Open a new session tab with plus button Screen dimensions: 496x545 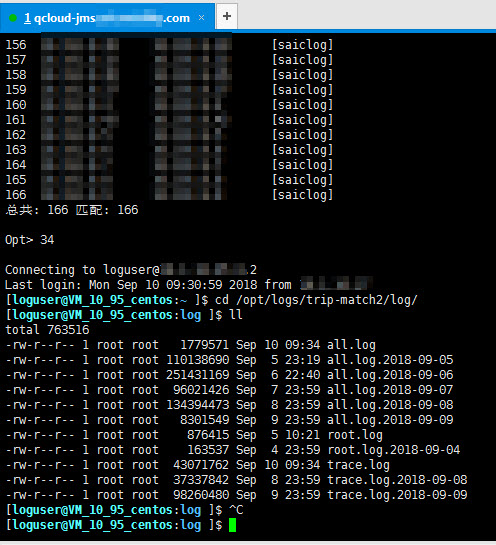coord(227,16)
